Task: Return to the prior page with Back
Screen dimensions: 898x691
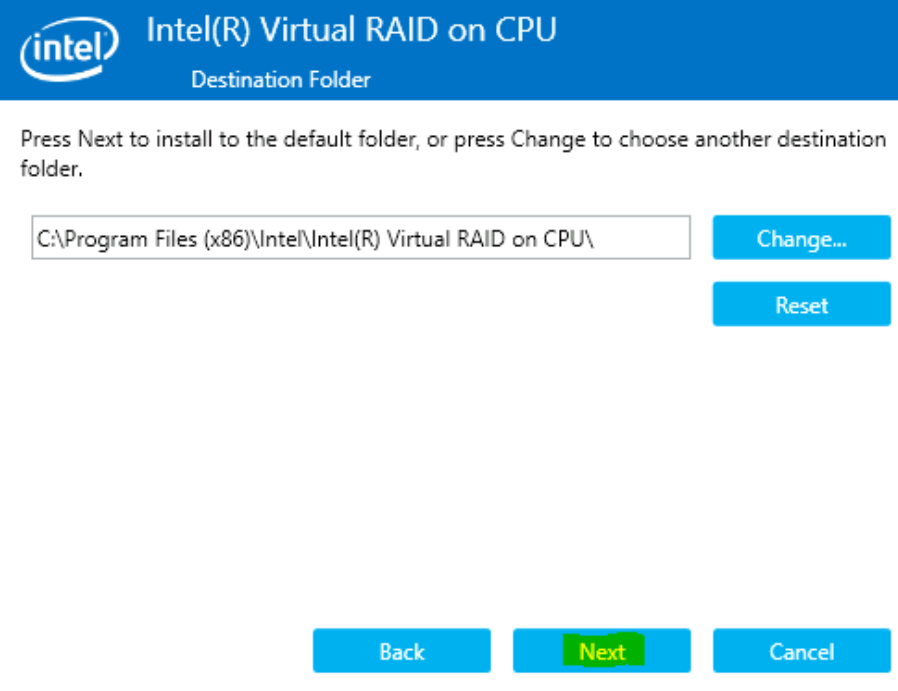Action: (x=401, y=651)
